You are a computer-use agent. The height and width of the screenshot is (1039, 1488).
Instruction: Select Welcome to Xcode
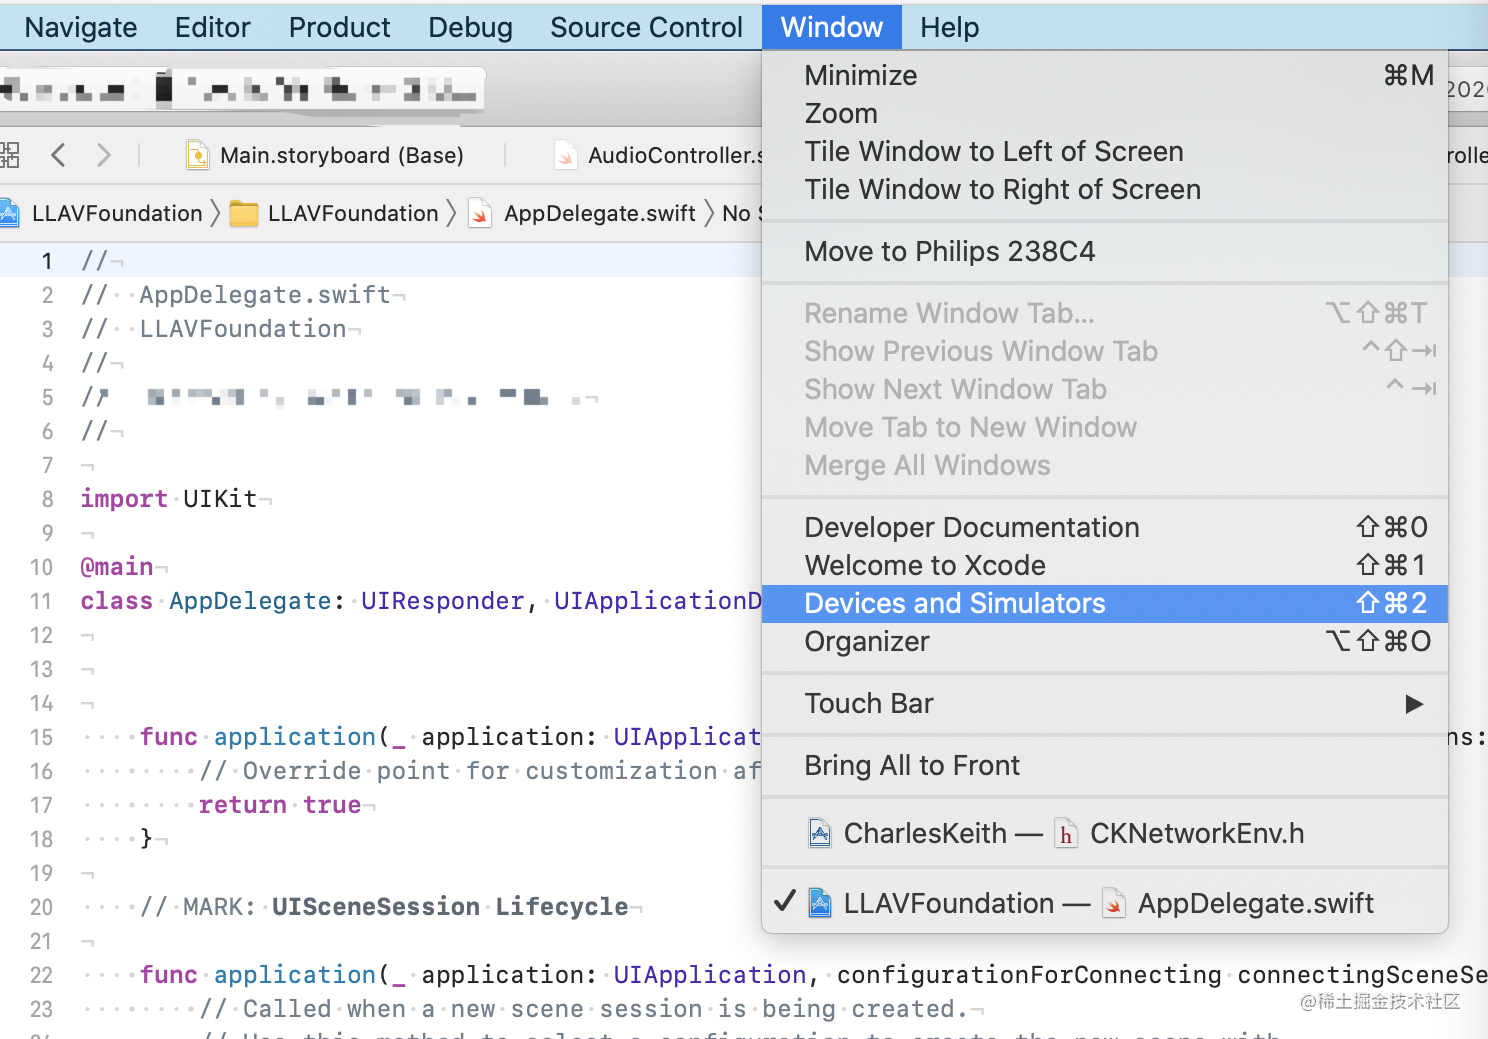(1105, 565)
